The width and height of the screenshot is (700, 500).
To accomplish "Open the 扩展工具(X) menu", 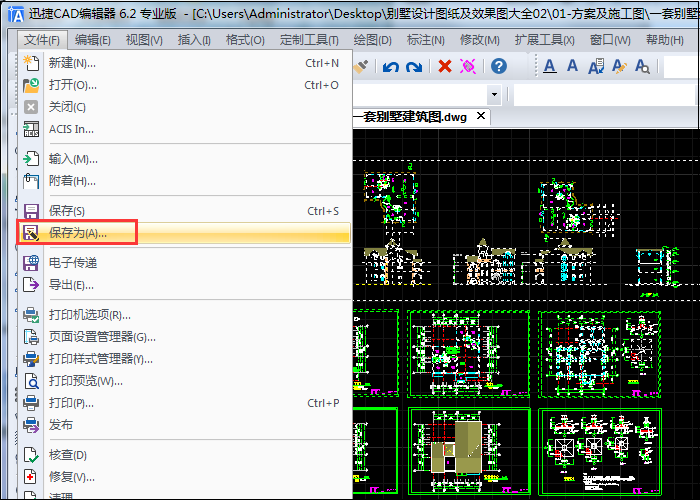I will [x=545, y=40].
